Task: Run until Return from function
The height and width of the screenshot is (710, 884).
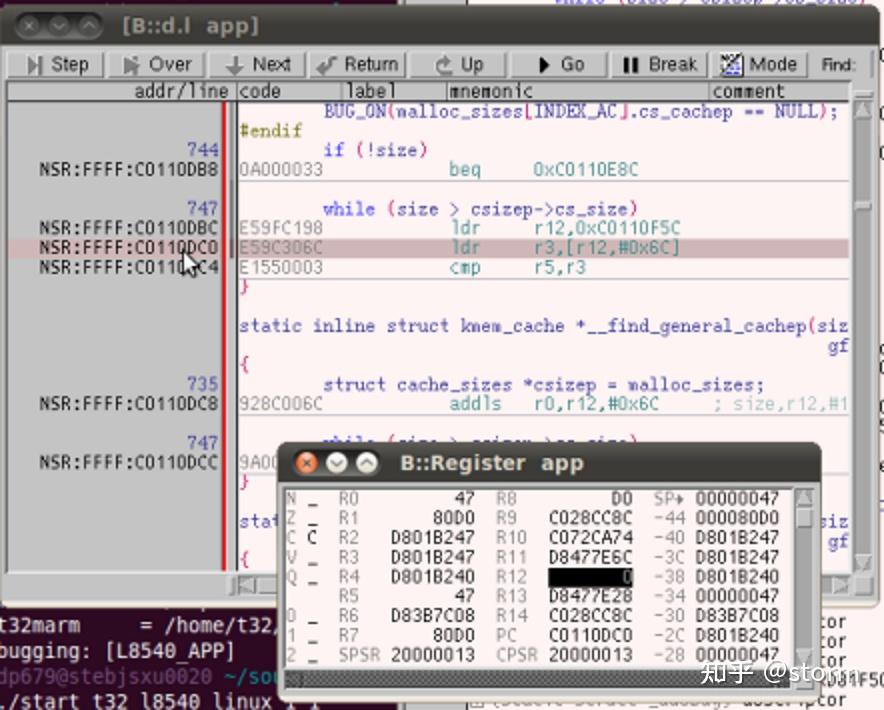Action: [357, 64]
